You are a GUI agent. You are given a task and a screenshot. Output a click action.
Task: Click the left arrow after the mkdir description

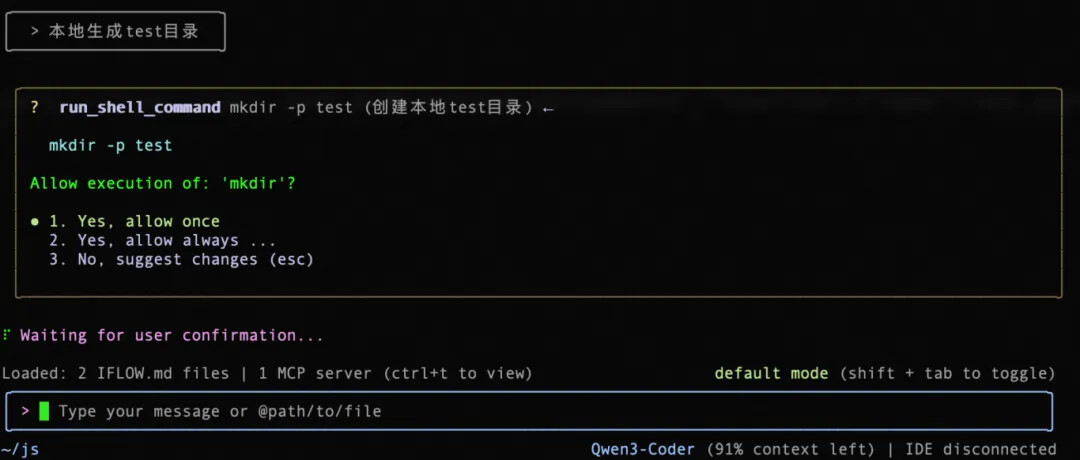point(547,108)
